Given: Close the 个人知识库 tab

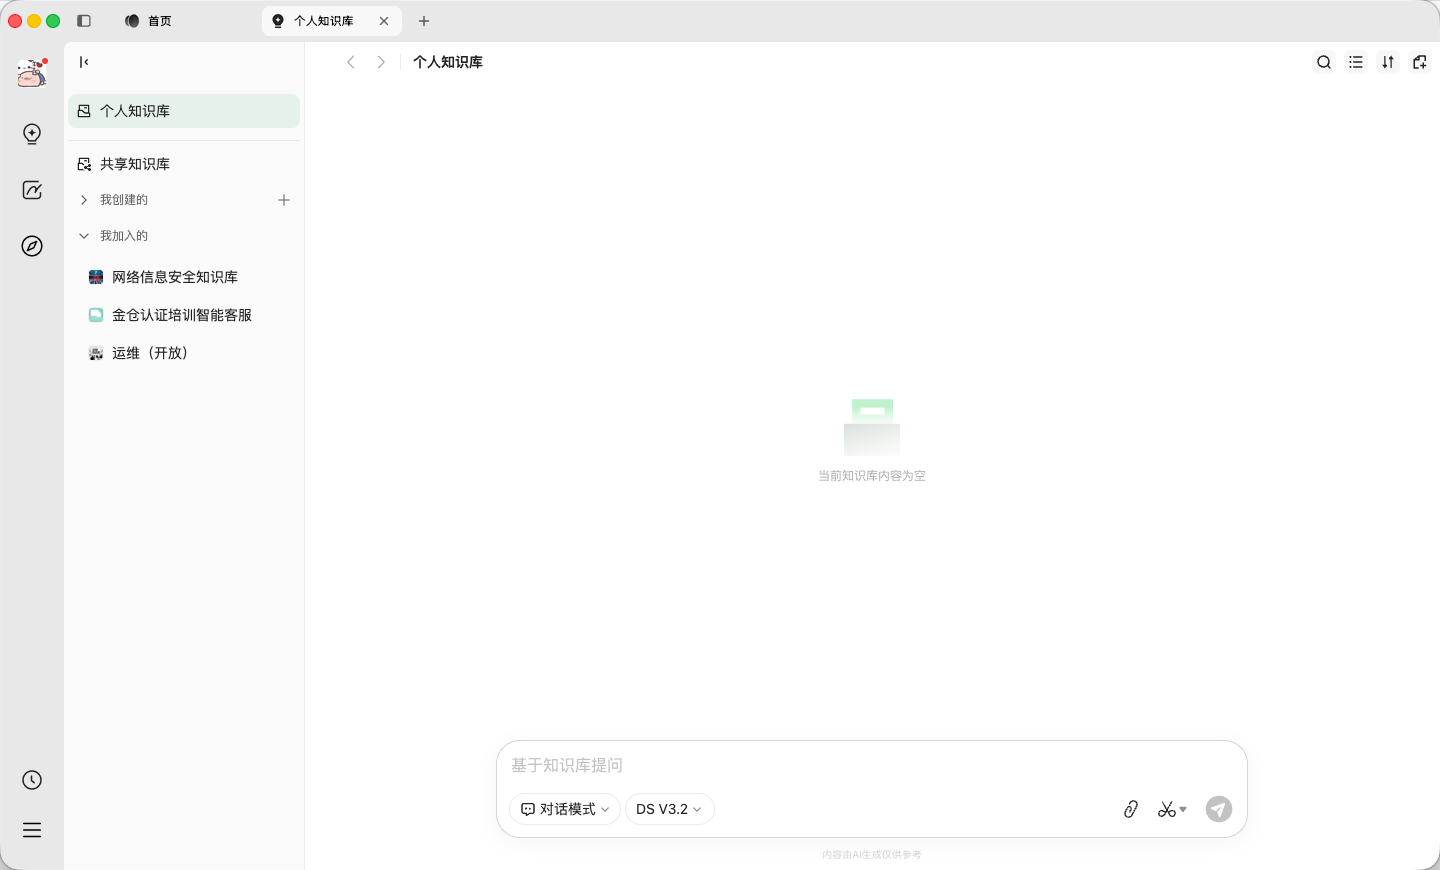Looking at the screenshot, I should click(384, 21).
